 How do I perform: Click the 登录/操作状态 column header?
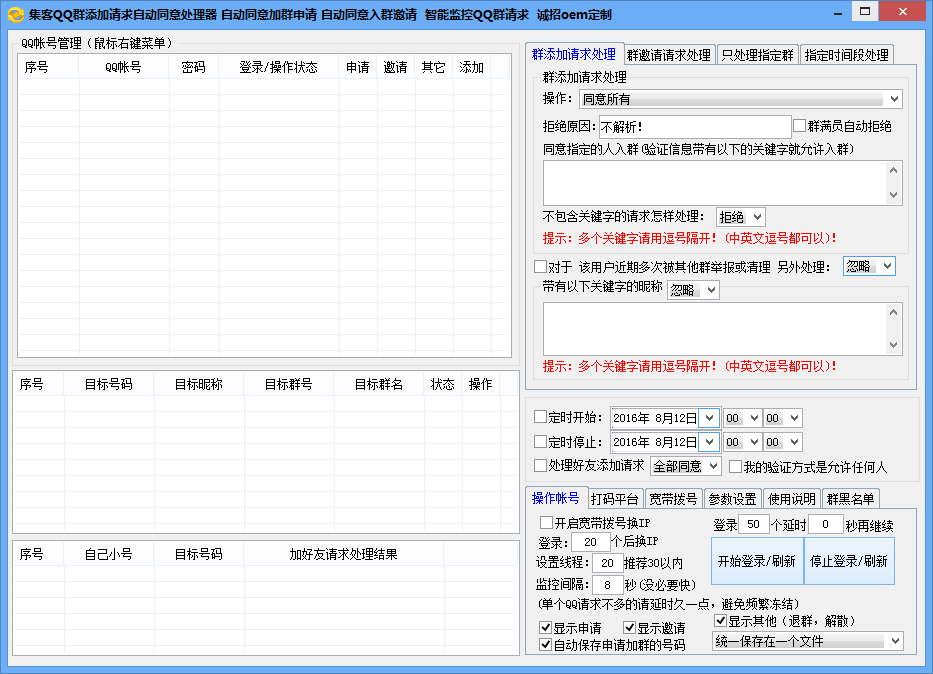coord(278,67)
